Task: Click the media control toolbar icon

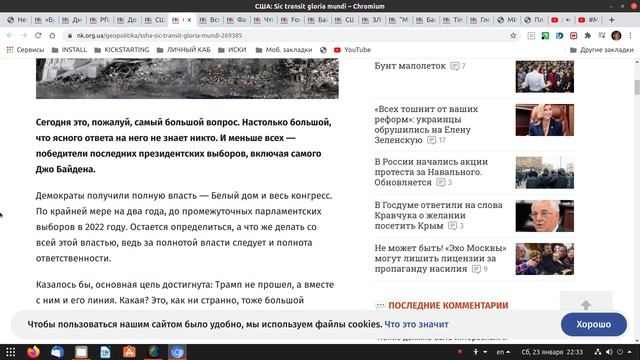Action: [602, 36]
